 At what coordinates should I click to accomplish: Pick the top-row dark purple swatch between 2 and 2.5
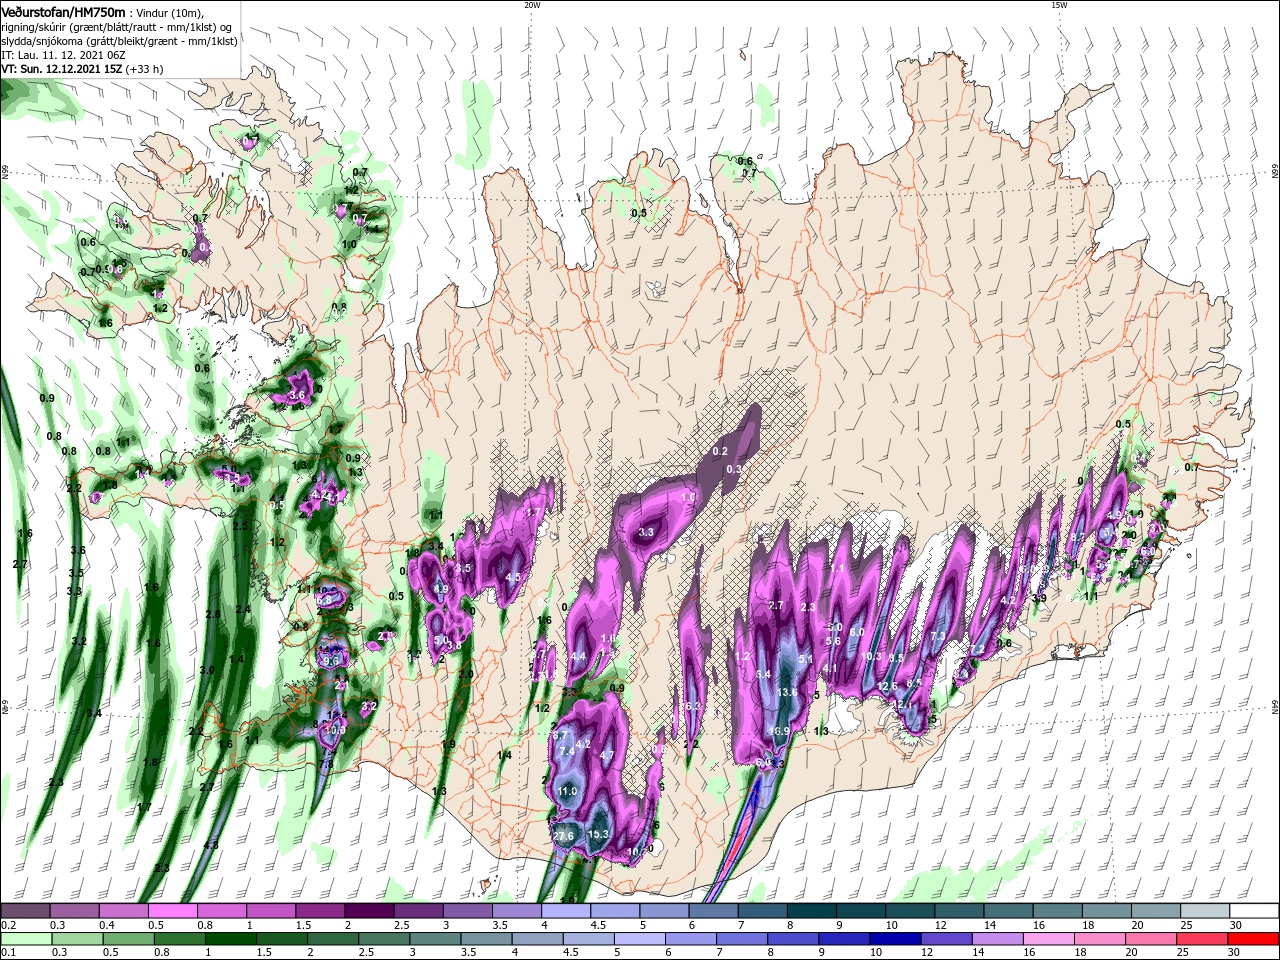tap(369, 911)
